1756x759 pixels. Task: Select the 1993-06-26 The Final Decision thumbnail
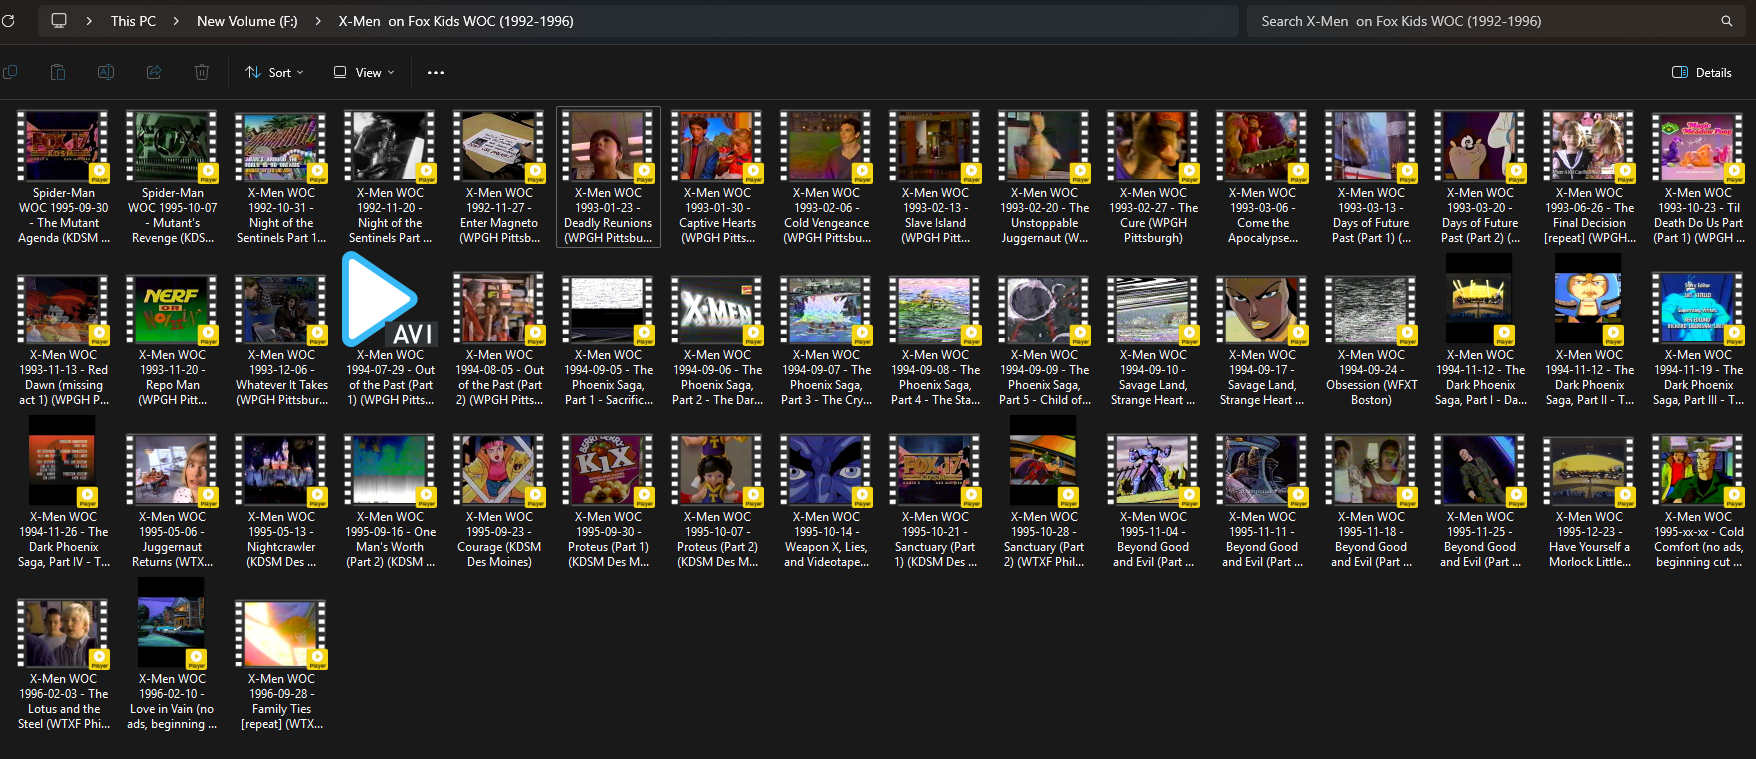coord(1589,146)
